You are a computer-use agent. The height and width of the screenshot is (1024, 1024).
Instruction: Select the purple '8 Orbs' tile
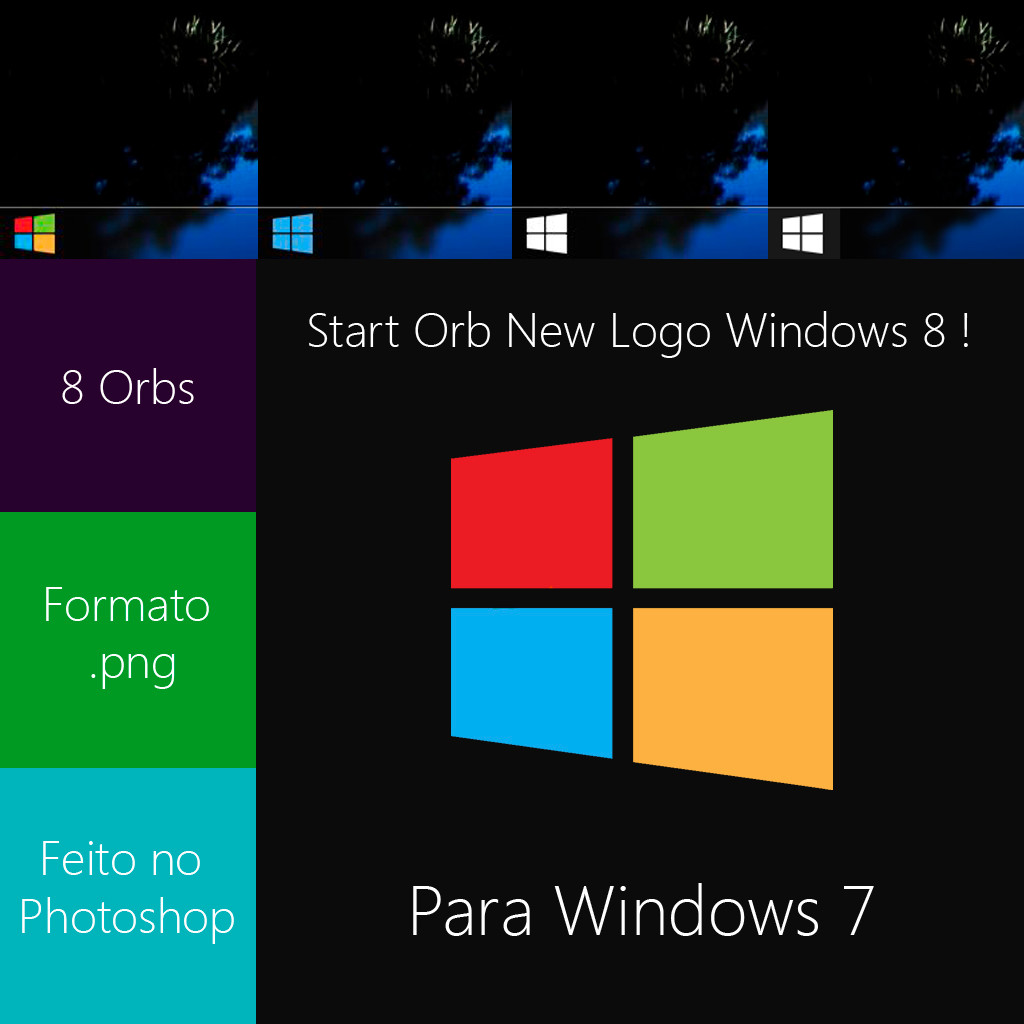128,386
